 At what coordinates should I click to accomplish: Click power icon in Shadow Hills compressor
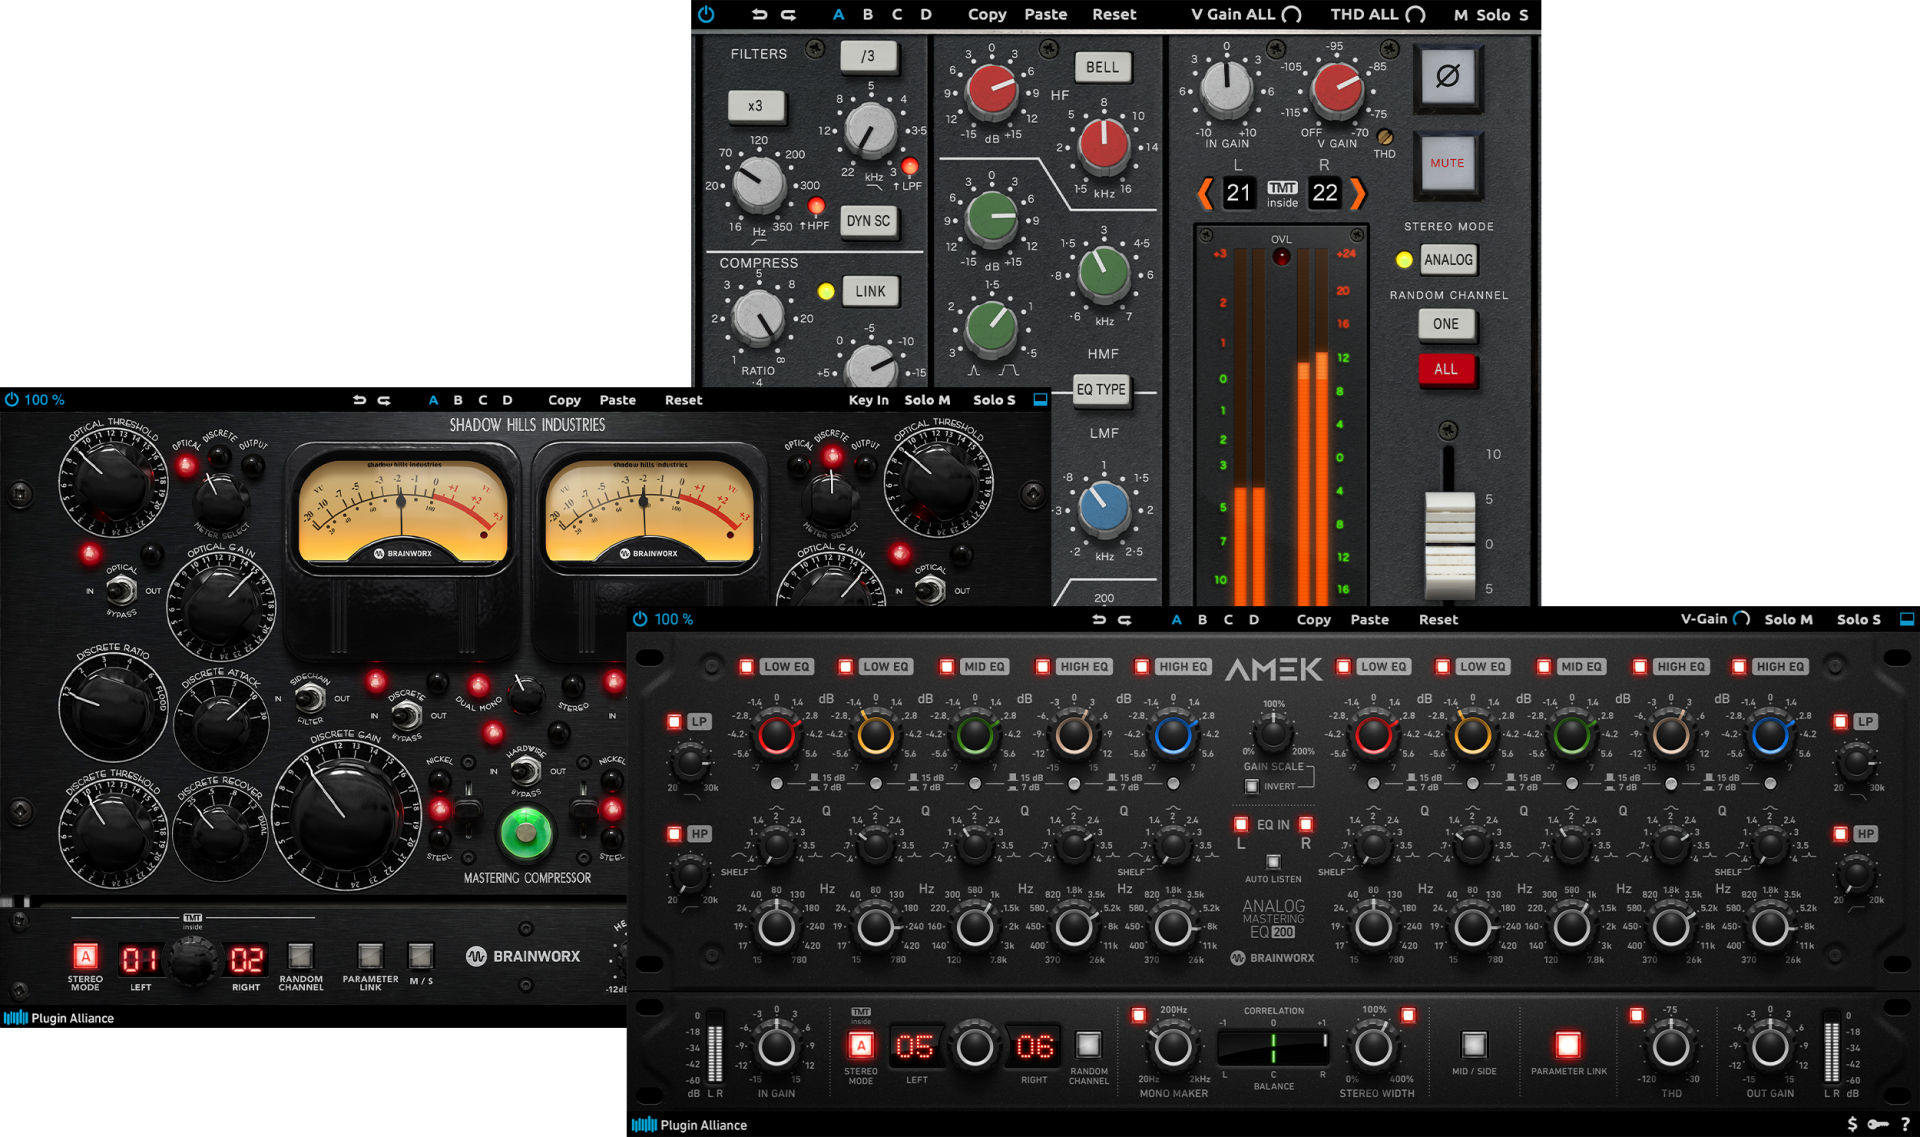coord(12,400)
